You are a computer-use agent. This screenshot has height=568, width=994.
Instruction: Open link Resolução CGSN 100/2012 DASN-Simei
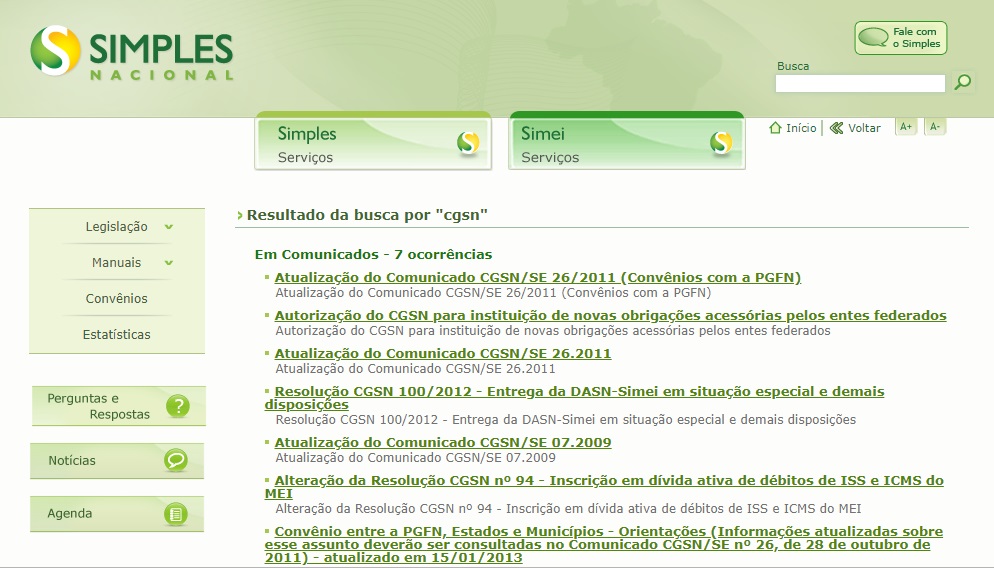point(574,398)
